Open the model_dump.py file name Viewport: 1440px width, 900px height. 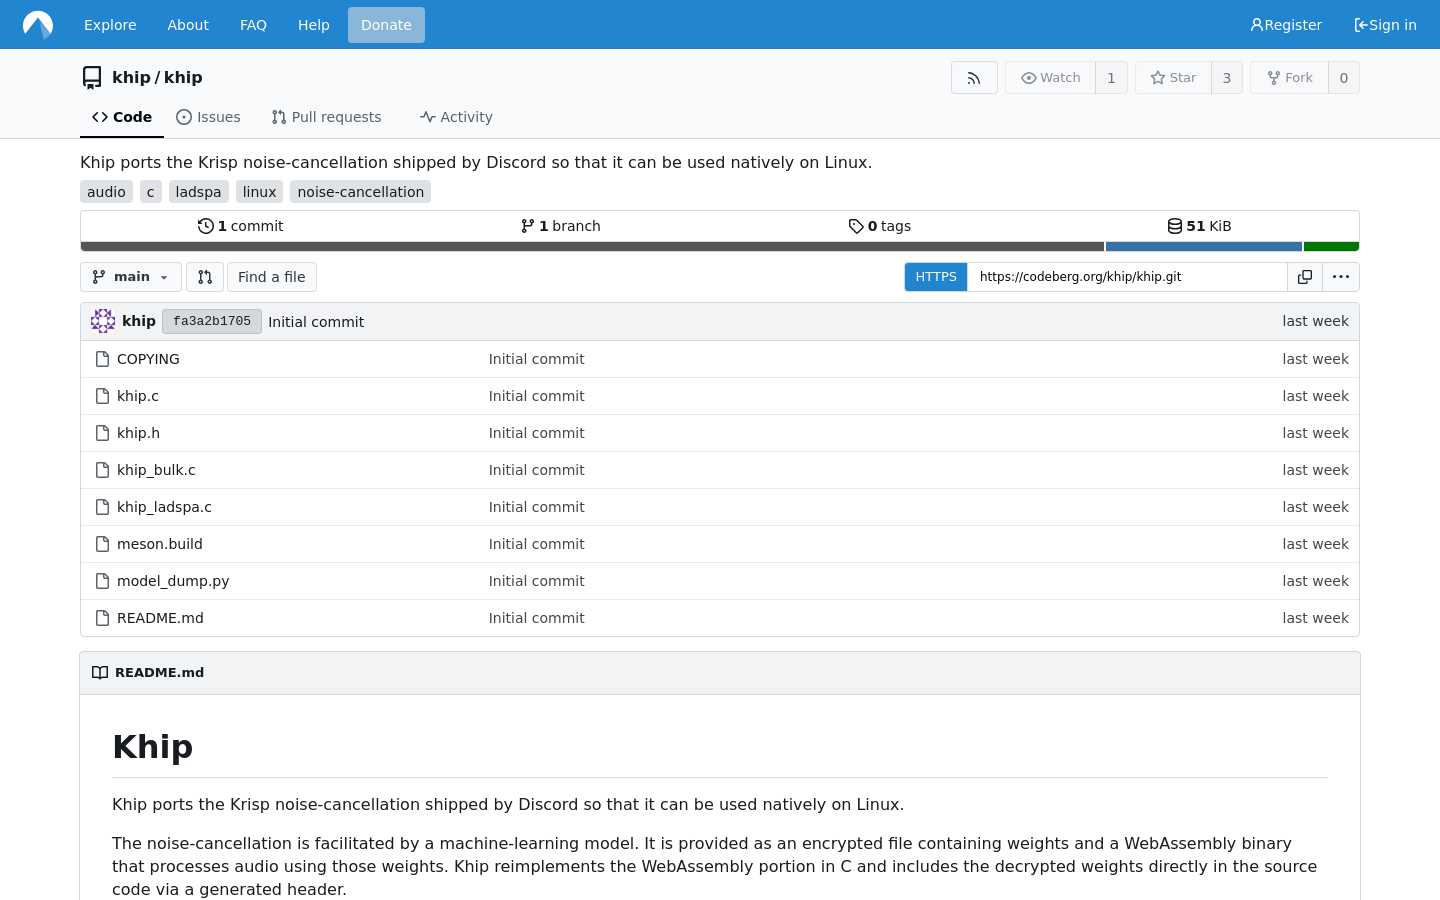pyautogui.click(x=173, y=581)
